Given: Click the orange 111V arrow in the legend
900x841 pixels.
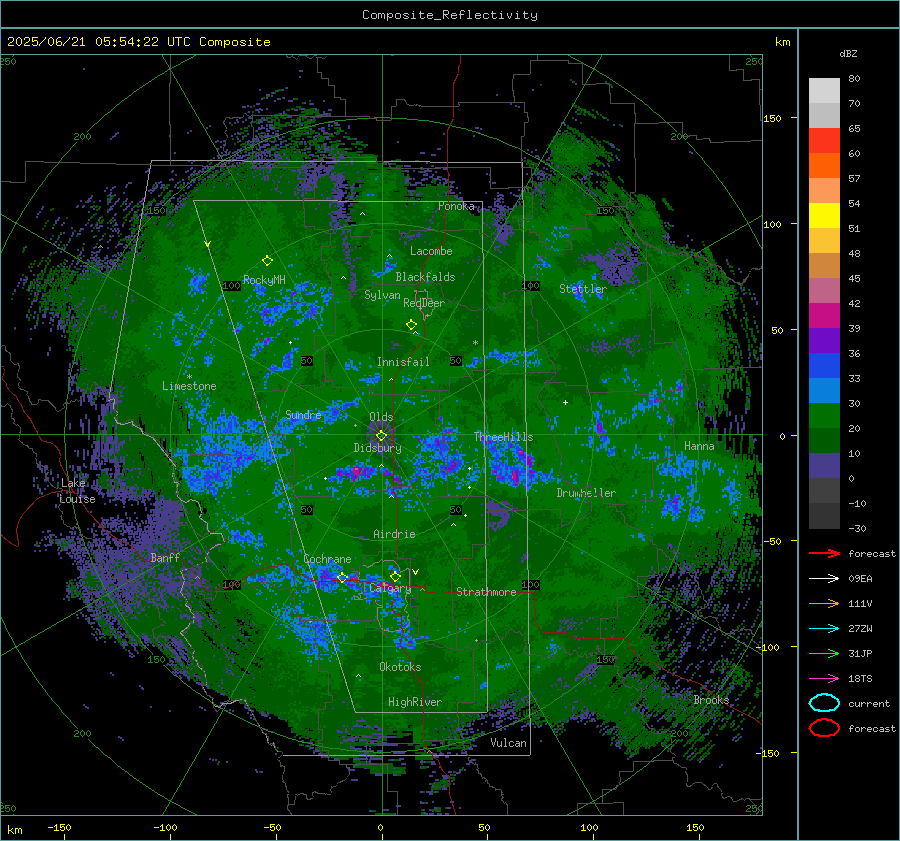Looking at the screenshot, I should click(x=824, y=603).
